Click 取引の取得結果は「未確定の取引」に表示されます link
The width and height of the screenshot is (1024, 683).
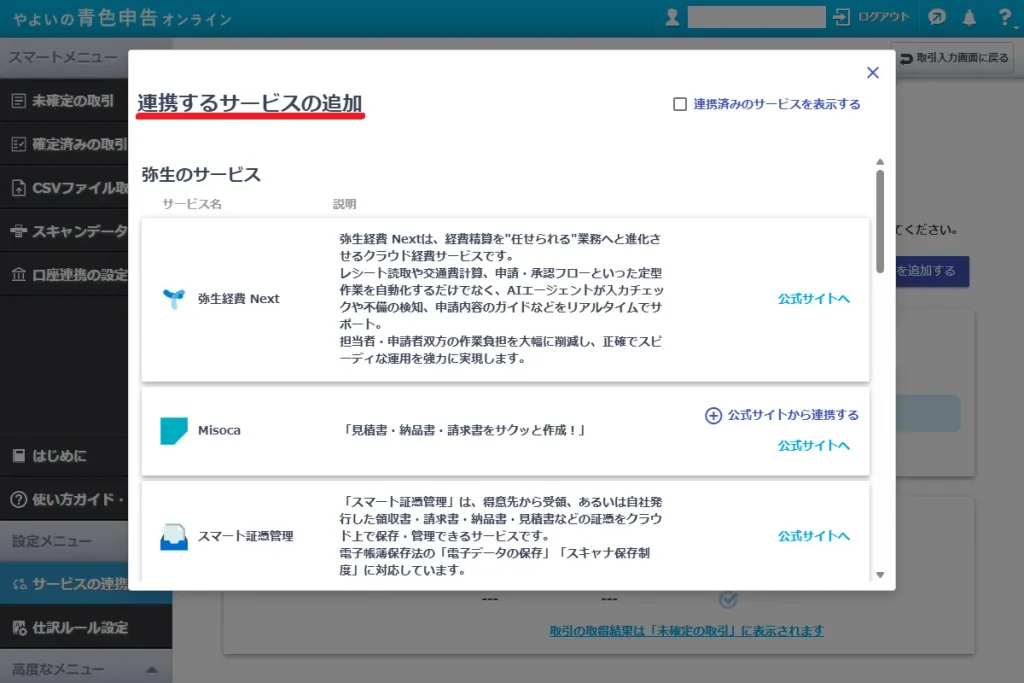click(686, 631)
